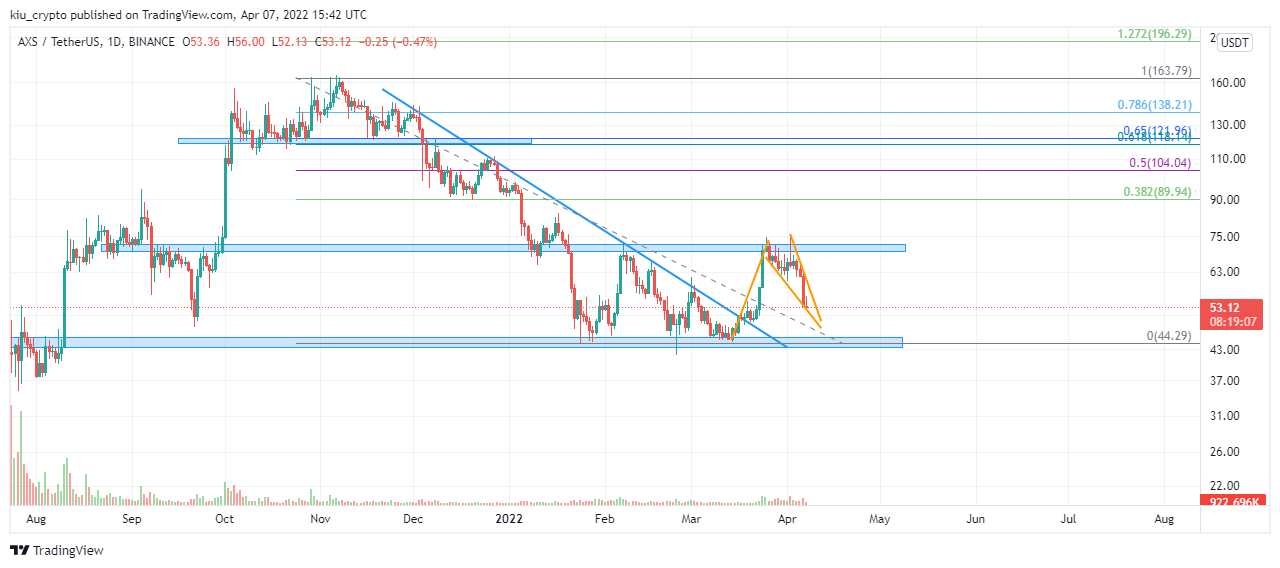
Task: Select the high value H56.00
Action: (x=246, y=41)
